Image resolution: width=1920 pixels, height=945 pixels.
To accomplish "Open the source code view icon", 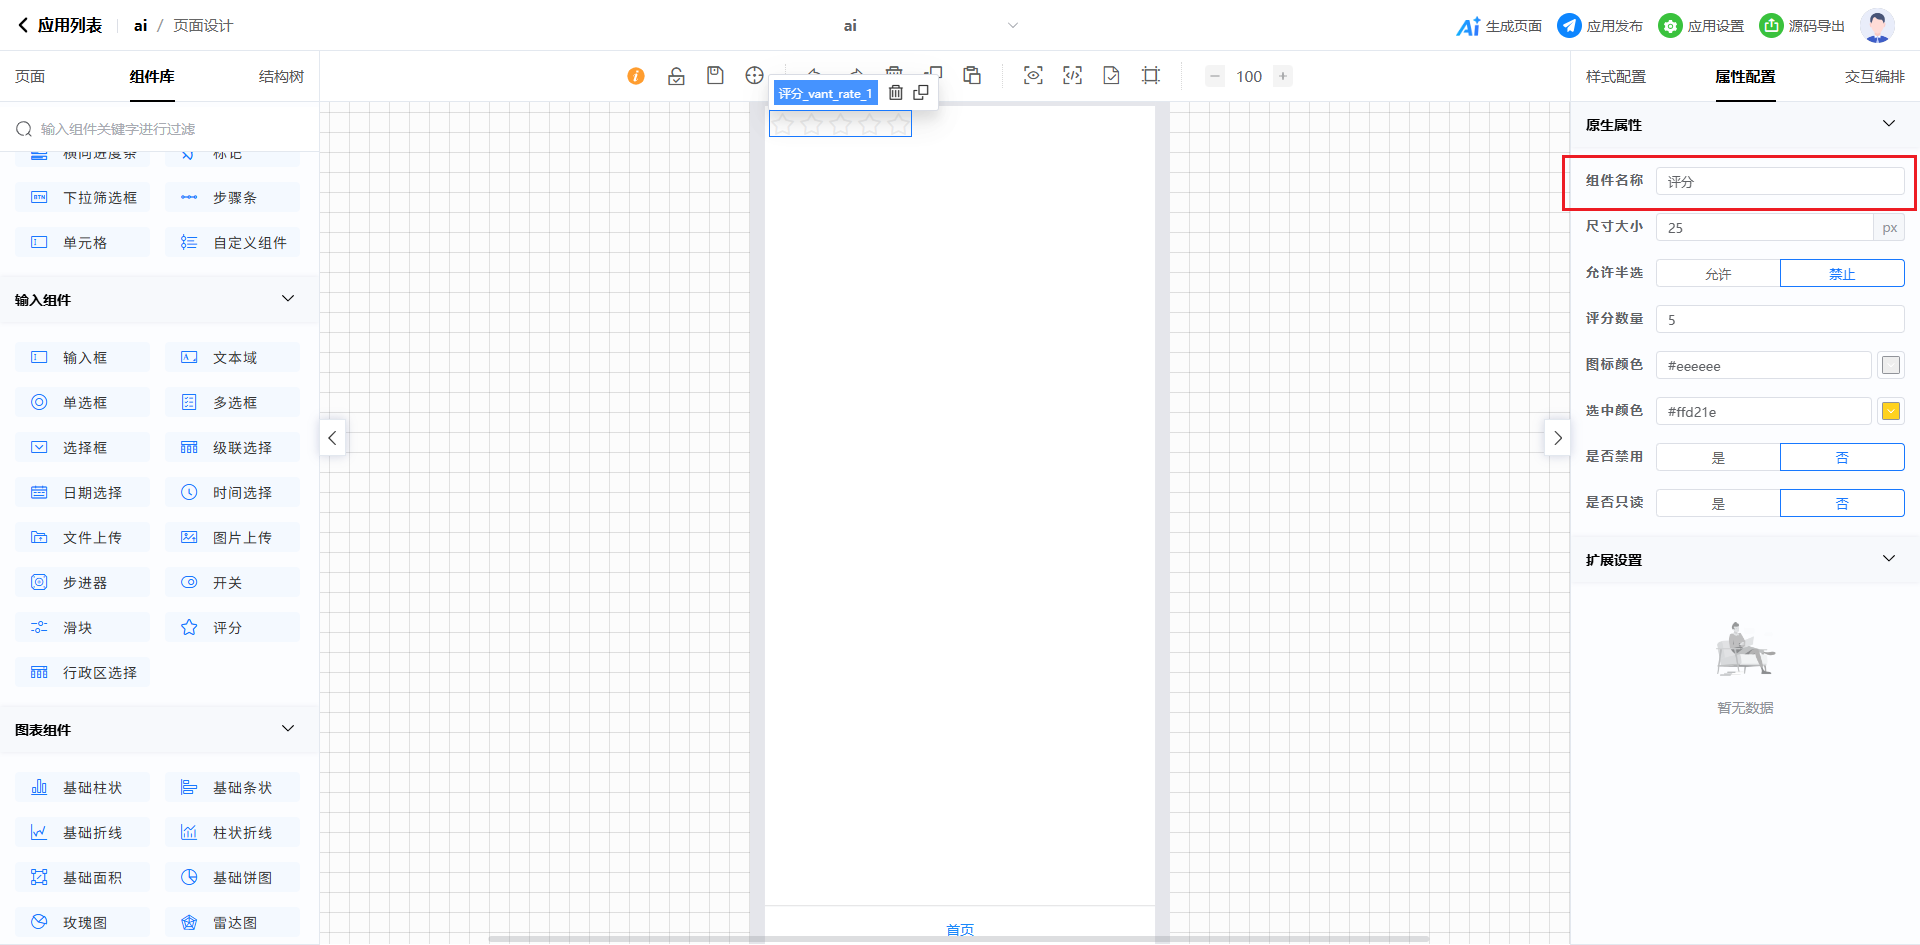I will pos(1072,76).
